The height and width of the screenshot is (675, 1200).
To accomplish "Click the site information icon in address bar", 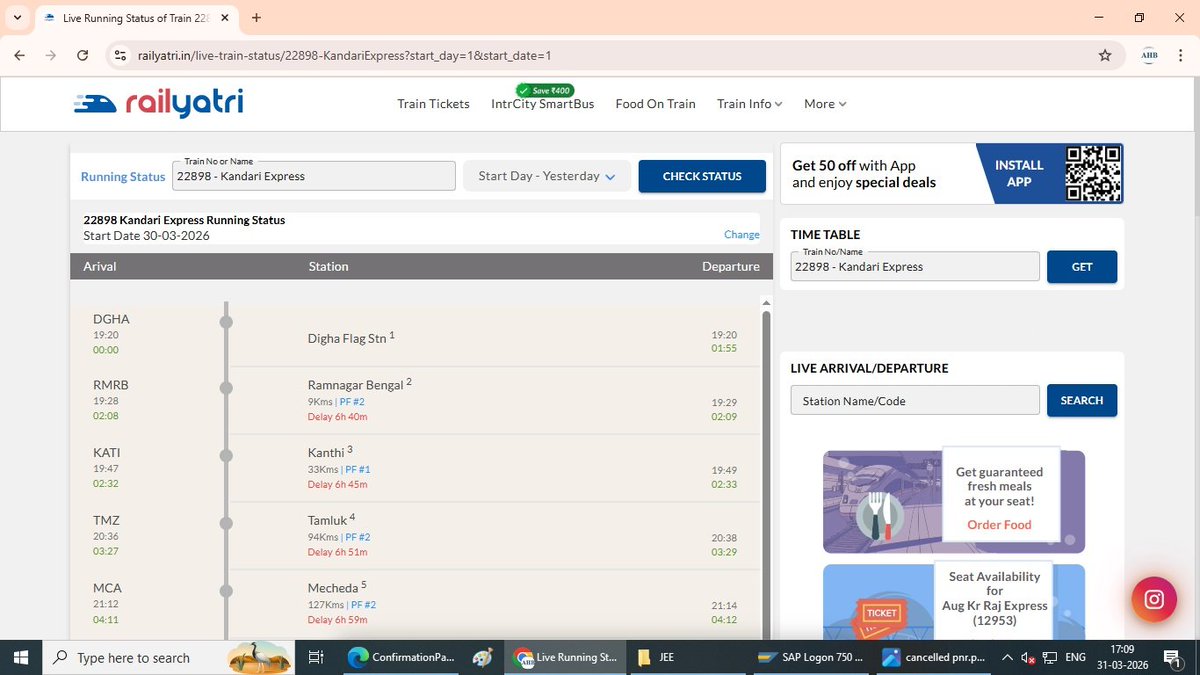I will [120, 56].
